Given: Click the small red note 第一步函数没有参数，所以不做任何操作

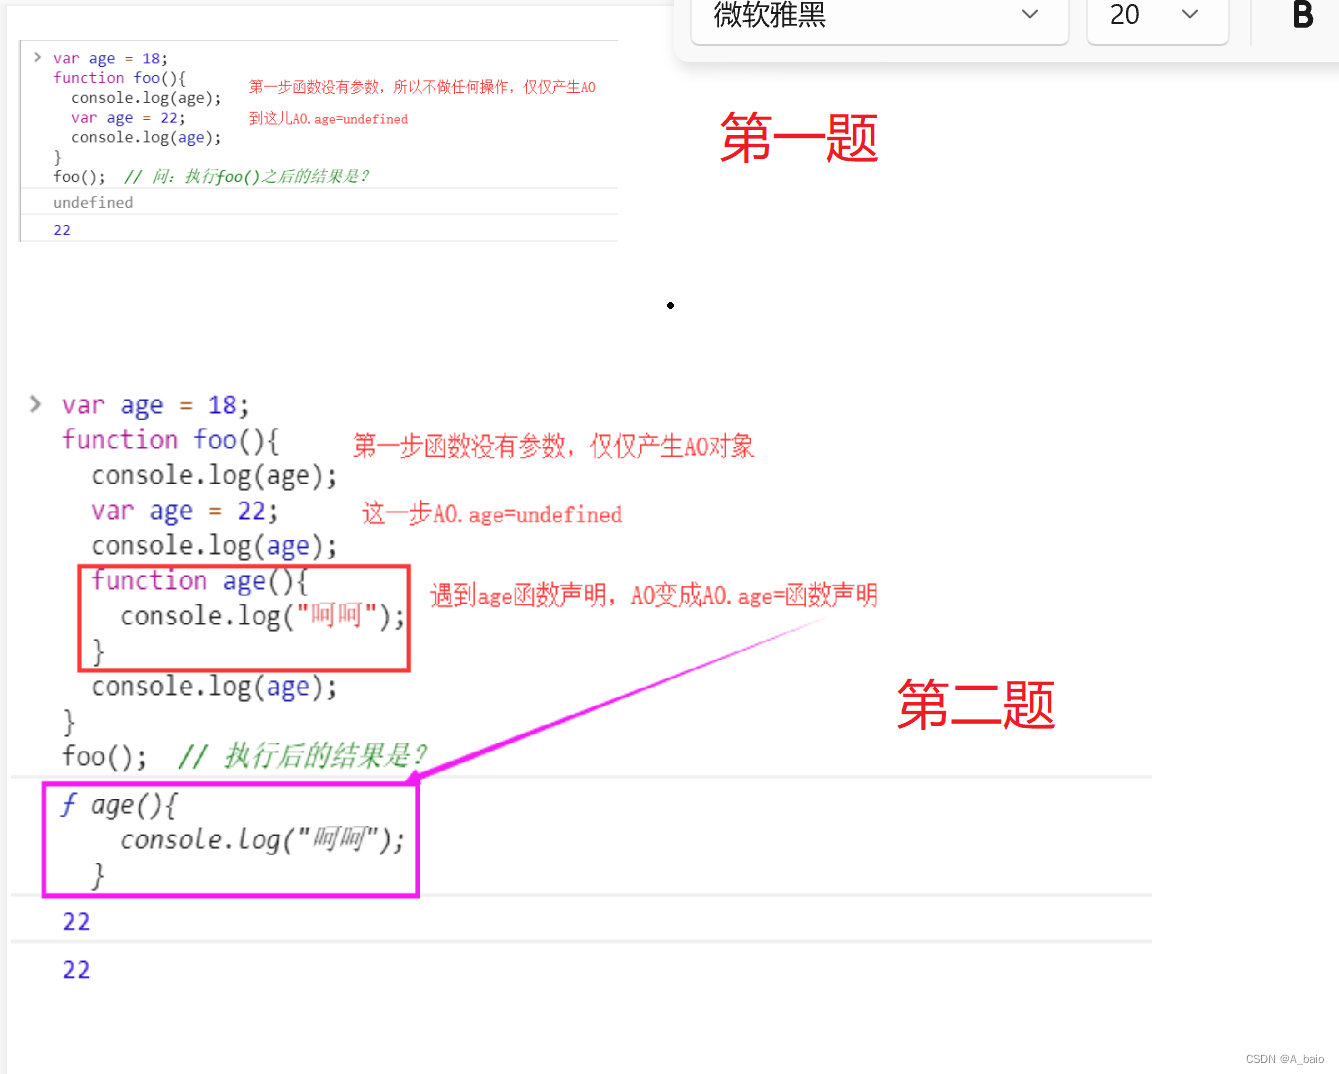Looking at the screenshot, I should [x=378, y=87].
